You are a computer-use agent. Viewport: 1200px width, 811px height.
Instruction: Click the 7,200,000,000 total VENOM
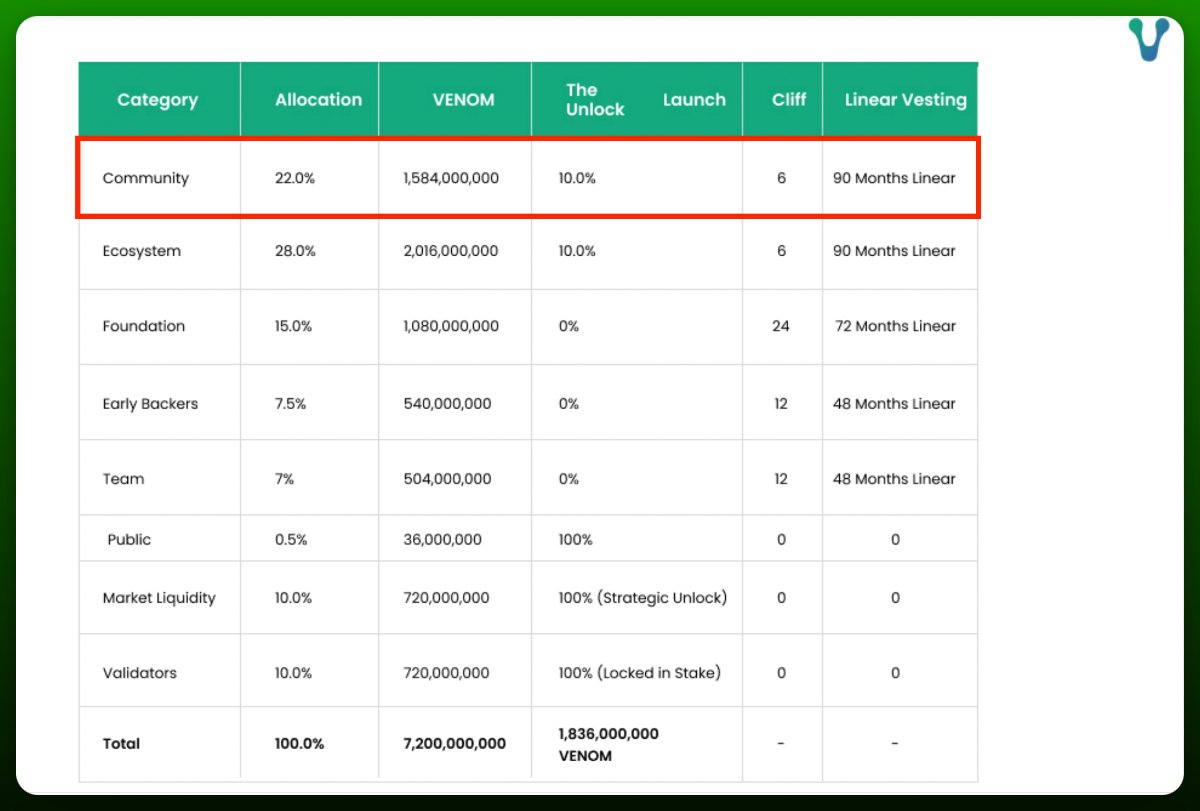coord(454,744)
